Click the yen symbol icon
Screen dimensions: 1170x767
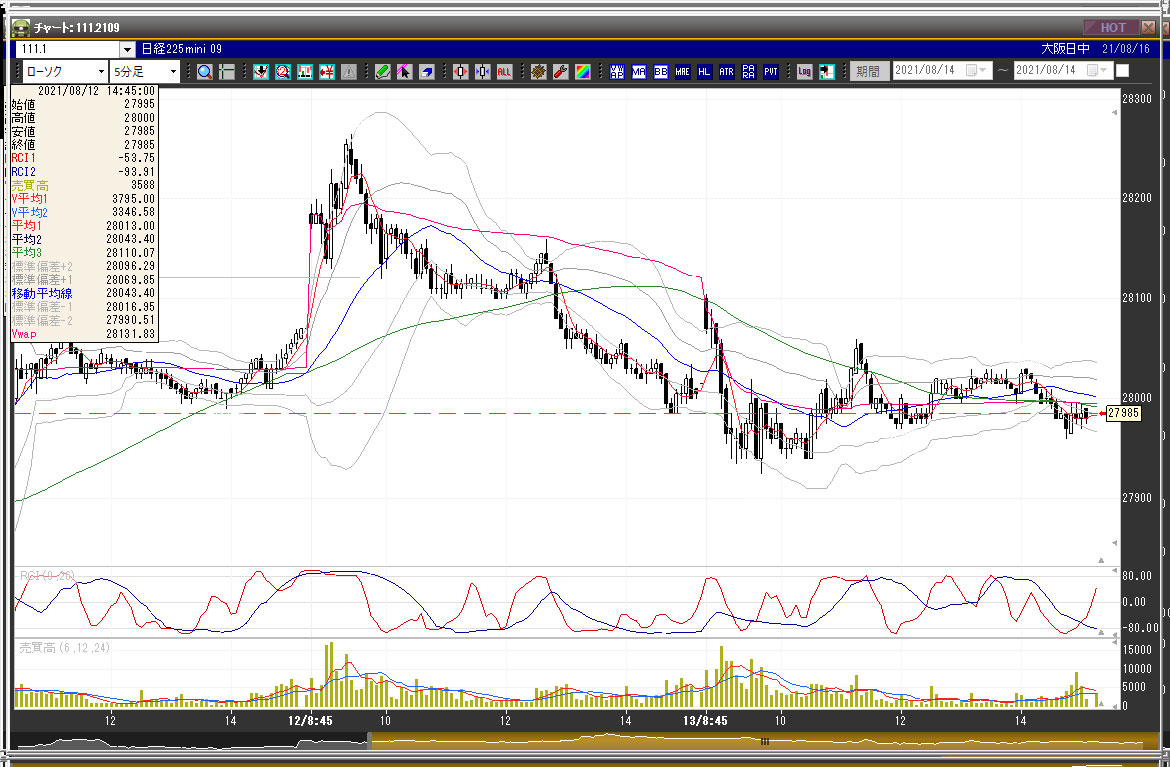coord(327,71)
